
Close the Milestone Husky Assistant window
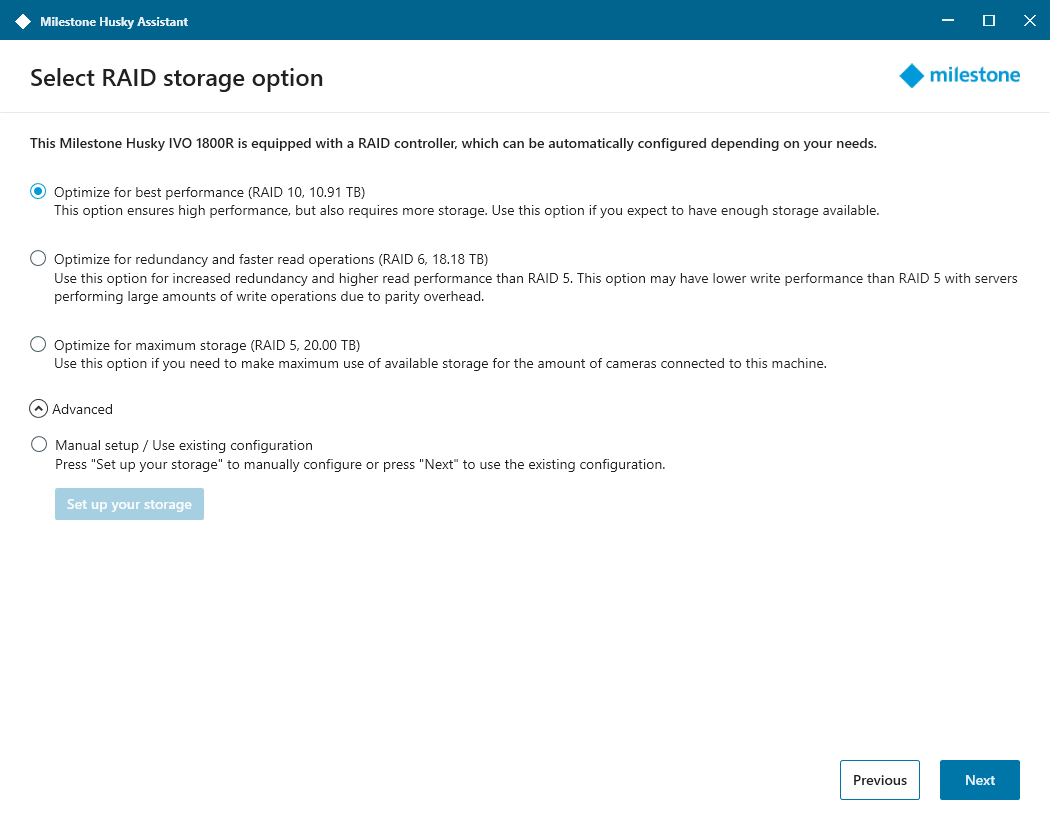click(x=1030, y=21)
